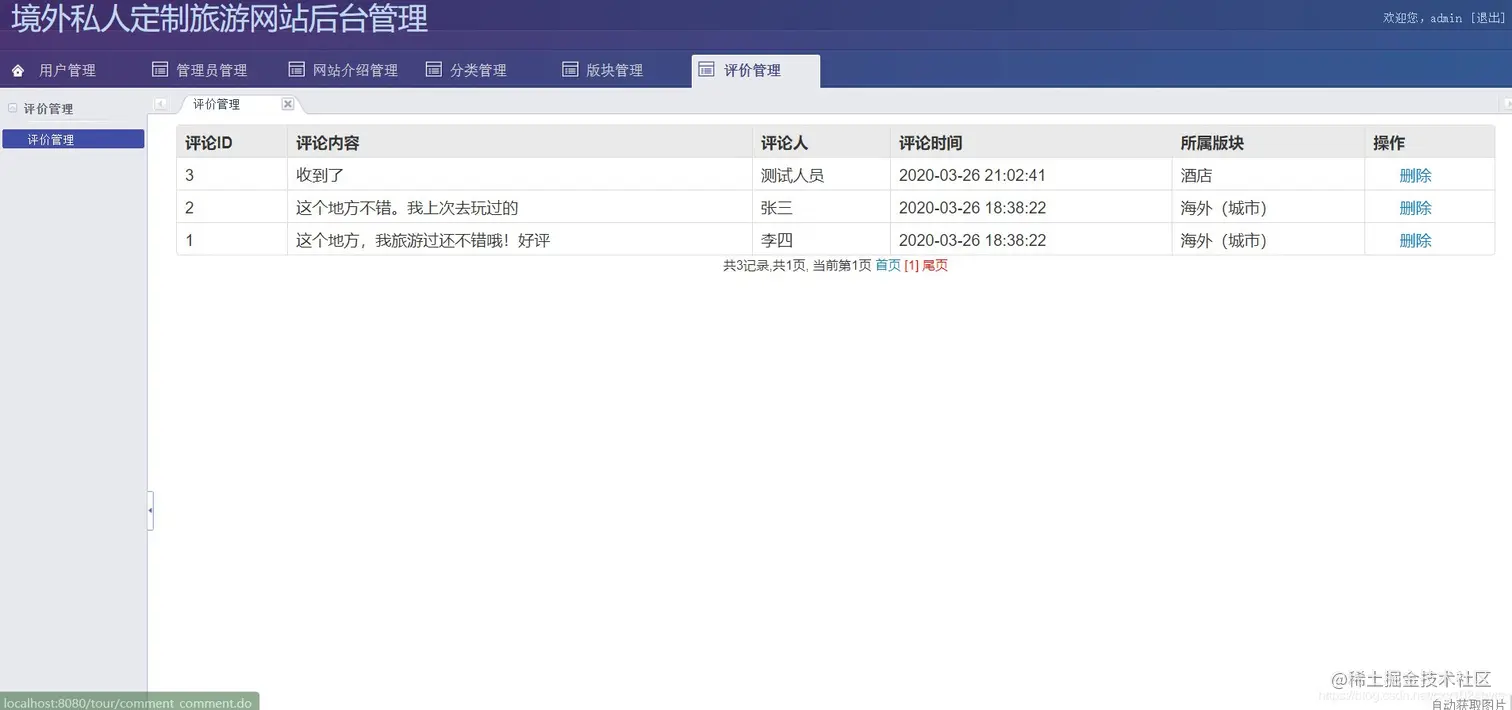
Task: Delete comment 1 by 李四
Action: coord(1415,240)
